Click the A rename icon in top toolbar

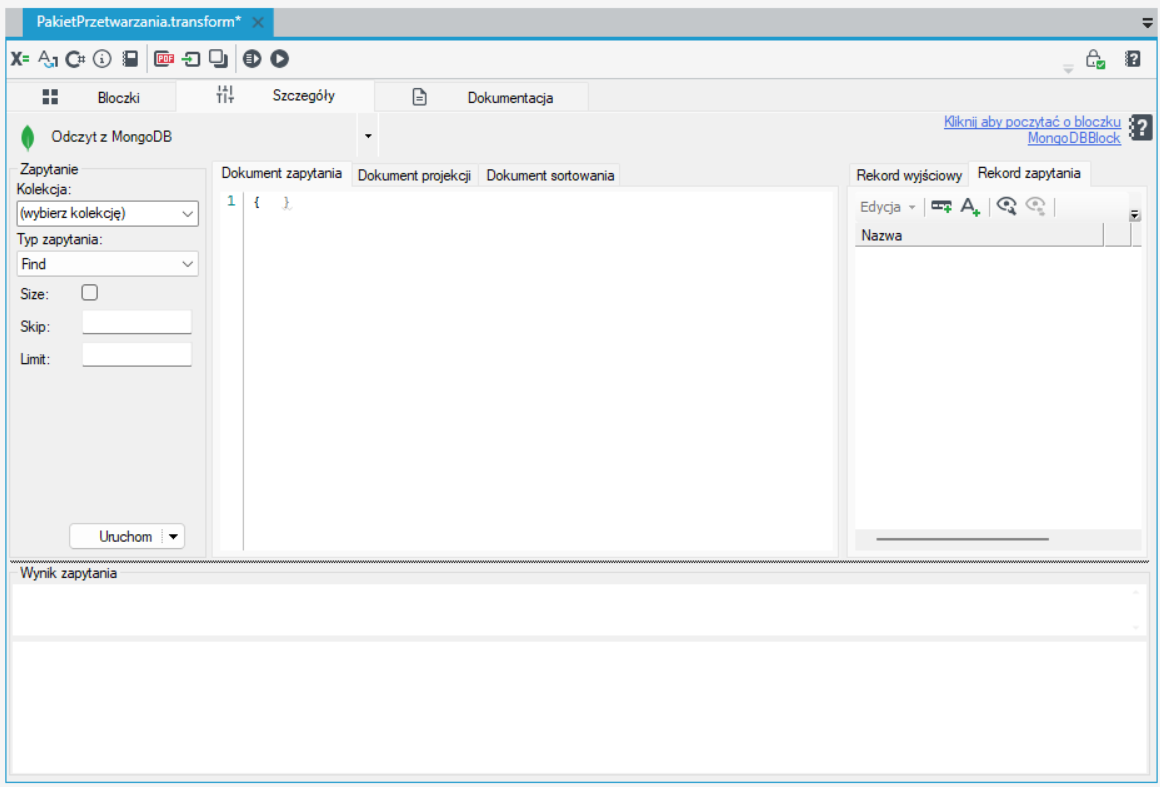click(47, 59)
